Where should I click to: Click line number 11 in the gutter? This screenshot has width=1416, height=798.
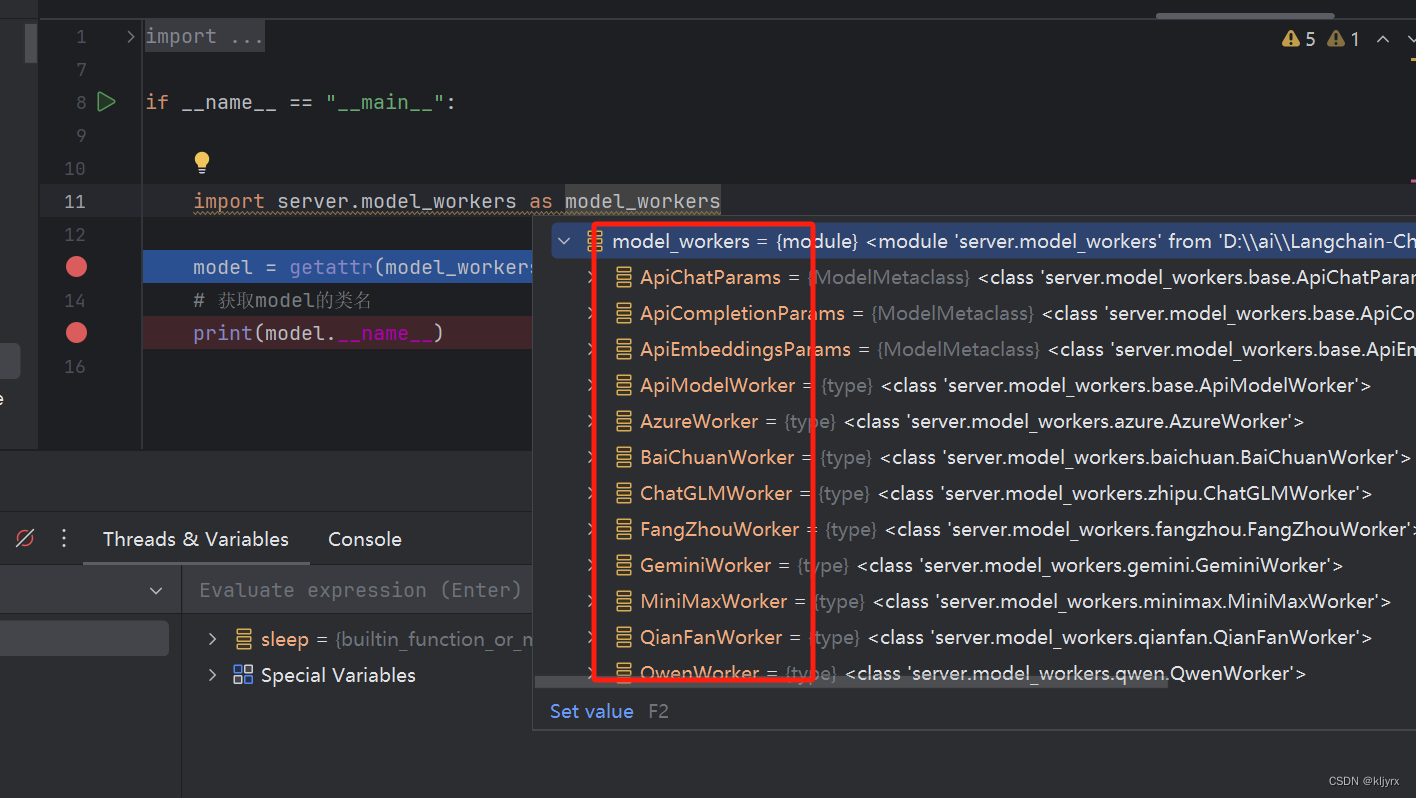coord(75,201)
